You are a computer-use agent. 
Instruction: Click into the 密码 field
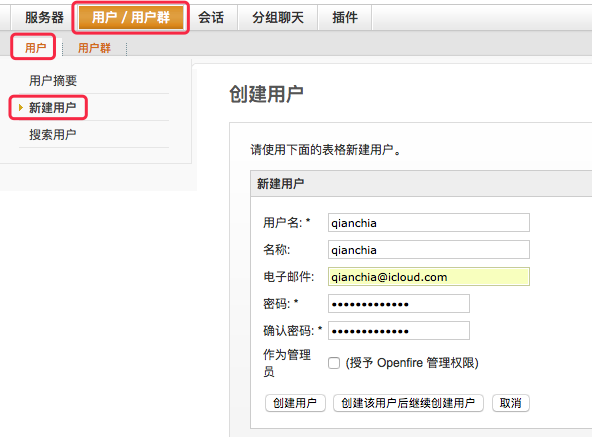pyautogui.click(x=399, y=304)
